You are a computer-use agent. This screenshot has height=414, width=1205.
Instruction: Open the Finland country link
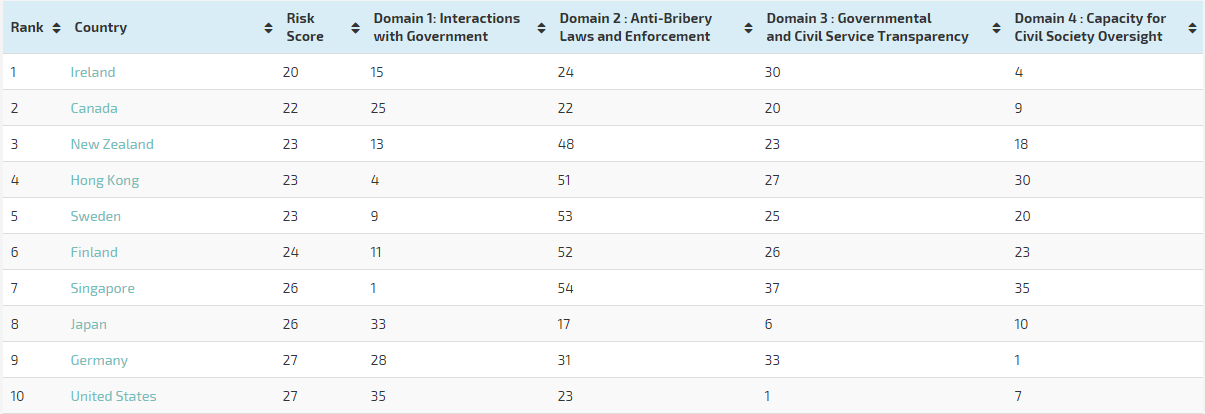click(94, 252)
